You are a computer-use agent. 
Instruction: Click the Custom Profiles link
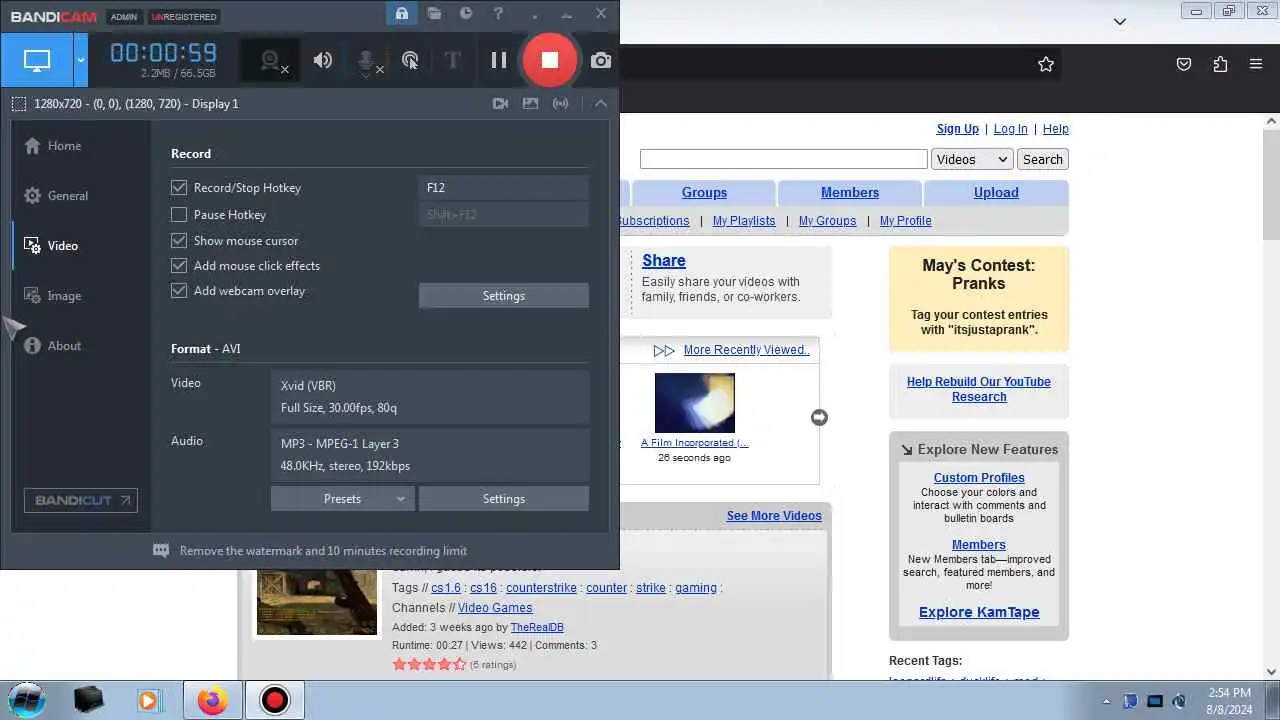pyautogui.click(x=979, y=478)
